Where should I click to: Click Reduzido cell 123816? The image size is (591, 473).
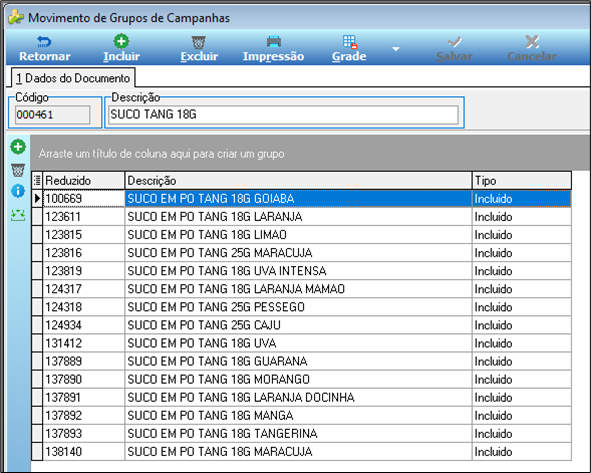pos(84,253)
